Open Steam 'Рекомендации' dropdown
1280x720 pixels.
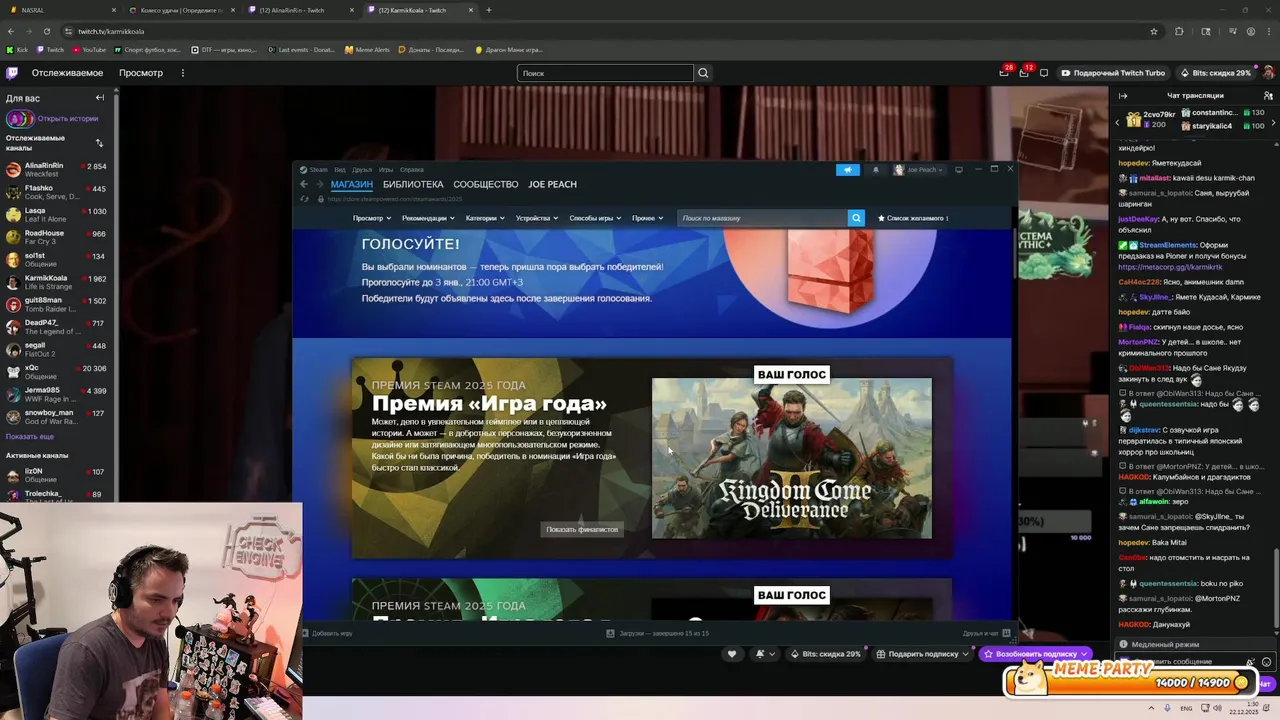428,218
